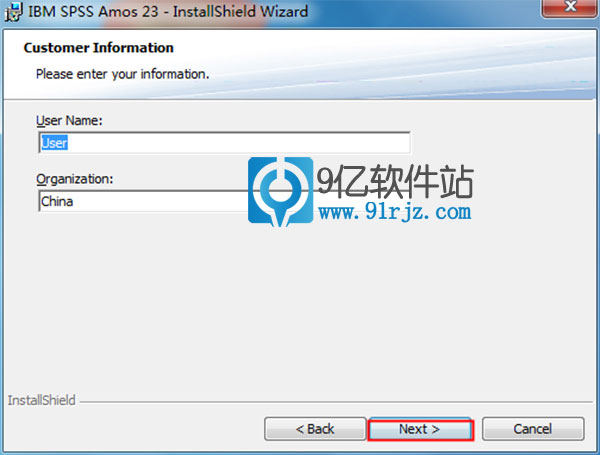
Task: Click the www.91rjz.com watermark URL
Action: (395, 212)
